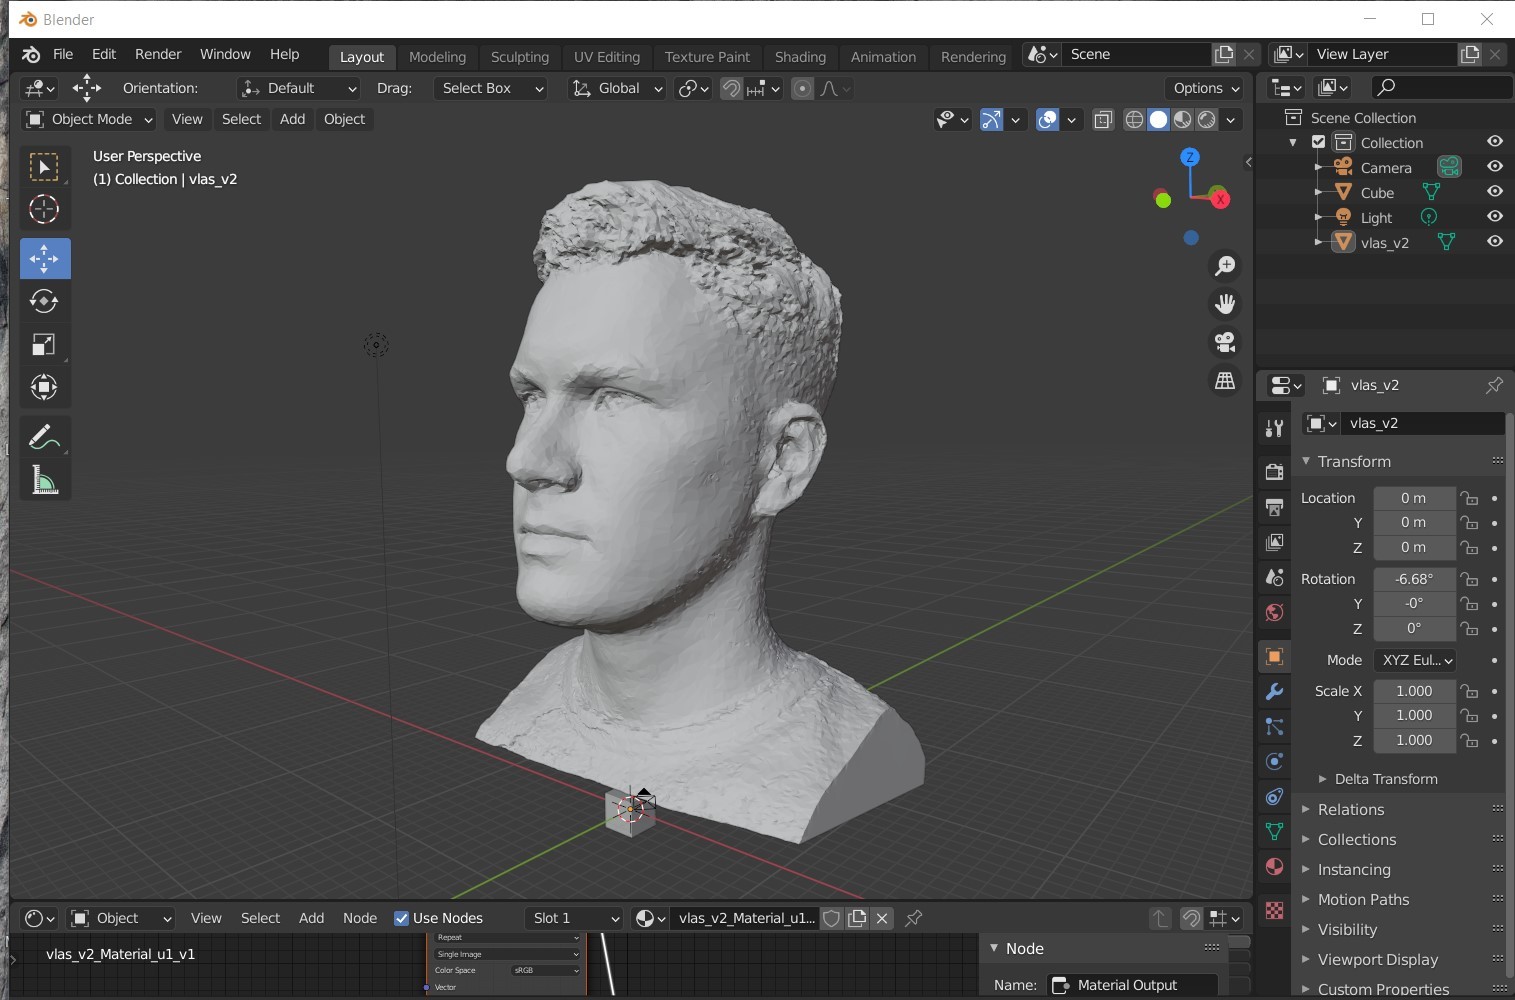
Task: Activate the Rotate tool
Action: click(x=44, y=301)
